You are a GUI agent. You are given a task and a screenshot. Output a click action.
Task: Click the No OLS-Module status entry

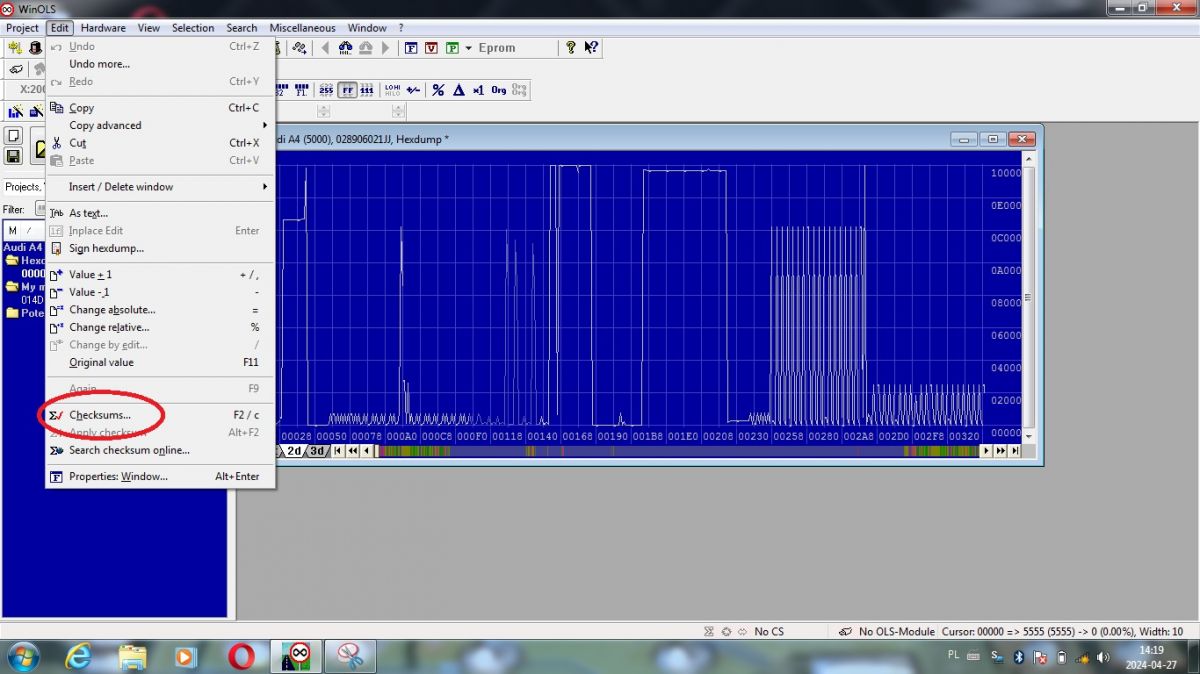[897, 632]
